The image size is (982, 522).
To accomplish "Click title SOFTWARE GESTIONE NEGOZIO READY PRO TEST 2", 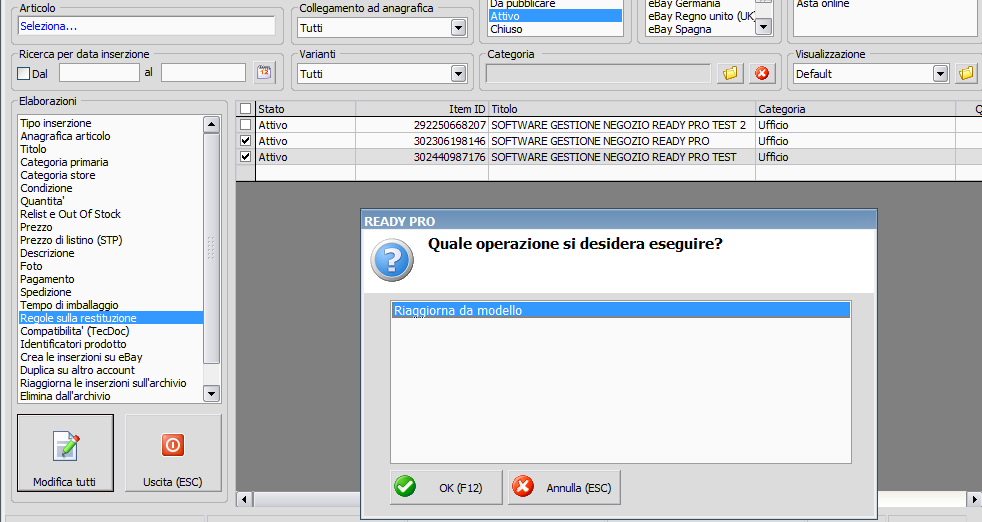I will point(618,125).
